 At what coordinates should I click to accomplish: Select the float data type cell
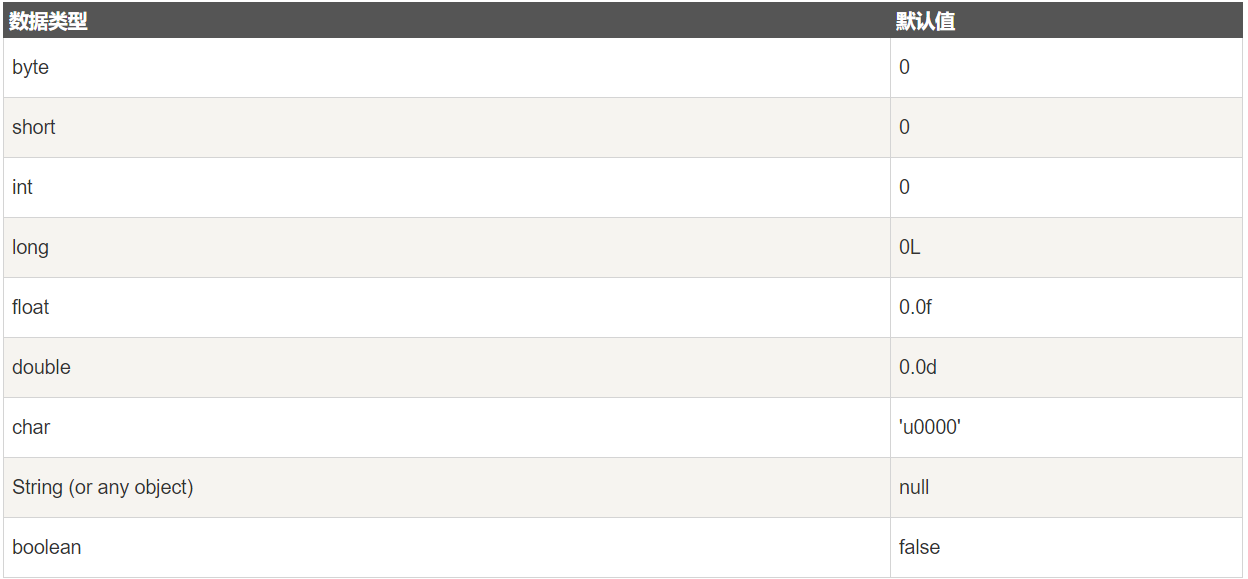[31, 308]
